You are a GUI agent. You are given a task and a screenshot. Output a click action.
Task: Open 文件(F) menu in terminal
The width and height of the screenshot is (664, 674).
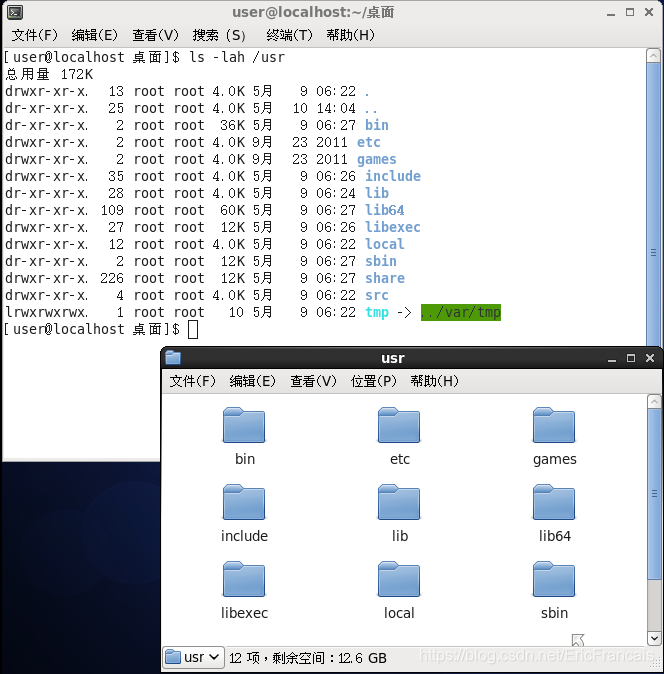pyautogui.click(x=34, y=35)
